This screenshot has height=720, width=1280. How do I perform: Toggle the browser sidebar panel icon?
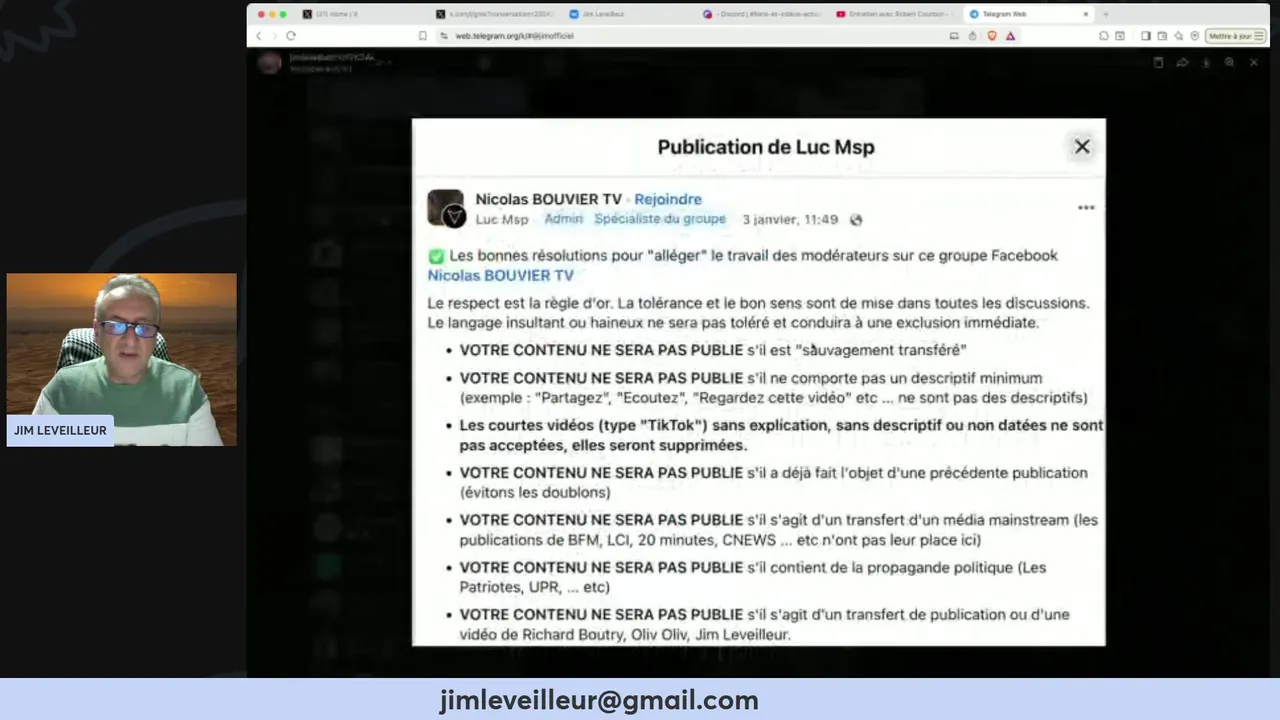pyautogui.click(x=1146, y=36)
